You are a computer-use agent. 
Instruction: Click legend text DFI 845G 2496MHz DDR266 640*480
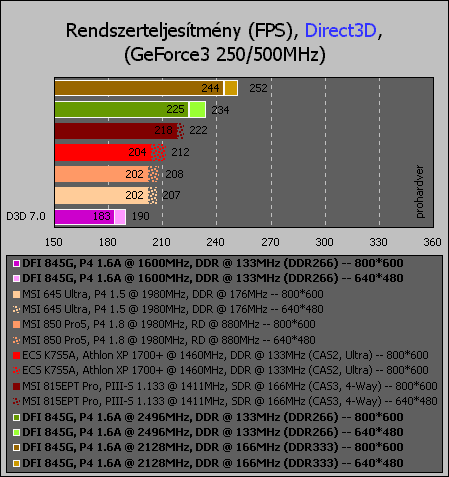pos(213,432)
